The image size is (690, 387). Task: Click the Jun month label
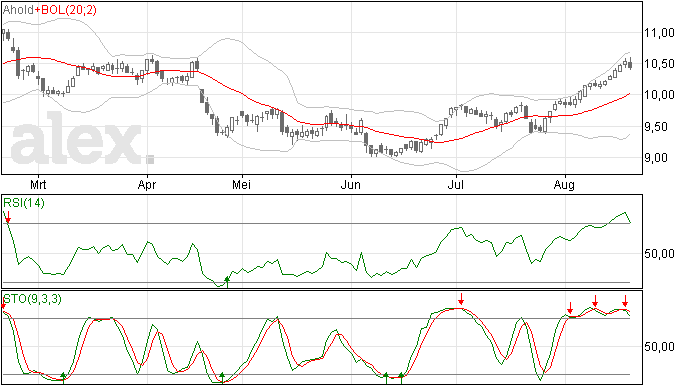tap(351, 184)
